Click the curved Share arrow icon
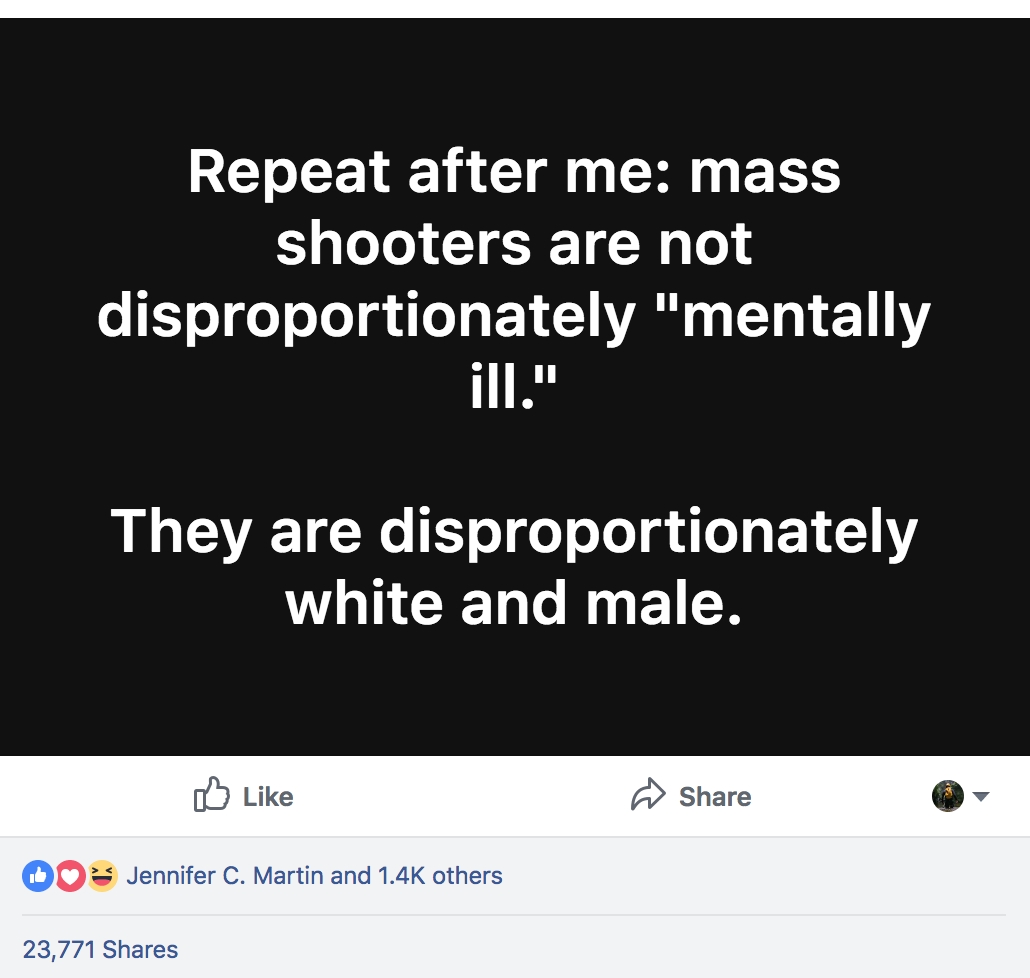Viewport: 1030px width, 978px height. click(648, 796)
